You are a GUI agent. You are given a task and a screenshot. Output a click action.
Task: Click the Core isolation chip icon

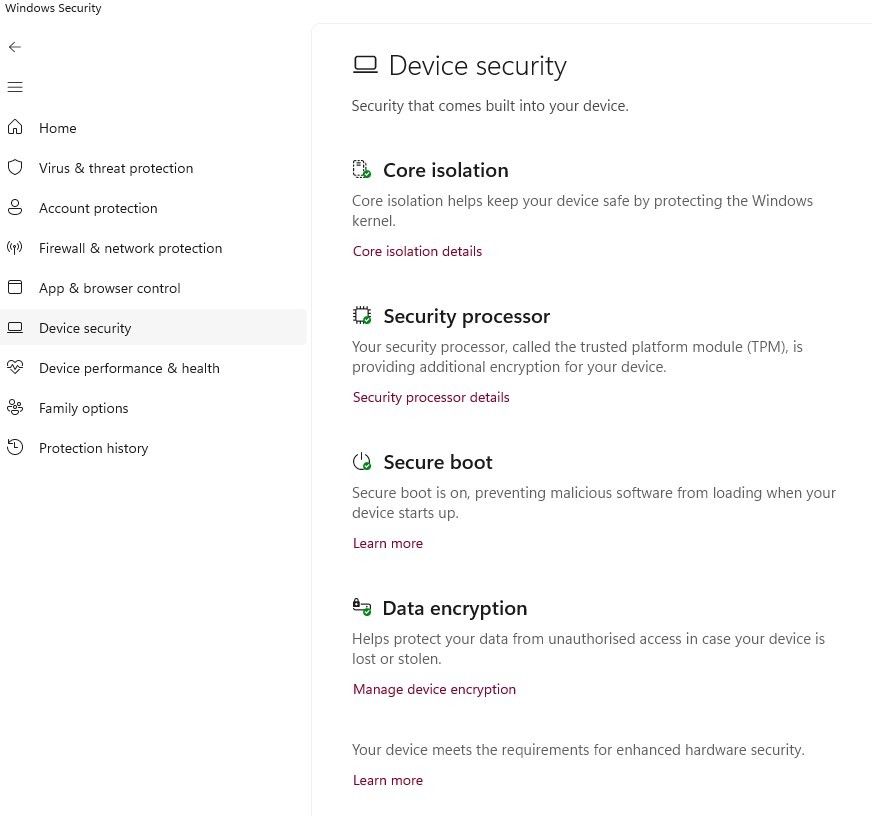[362, 169]
